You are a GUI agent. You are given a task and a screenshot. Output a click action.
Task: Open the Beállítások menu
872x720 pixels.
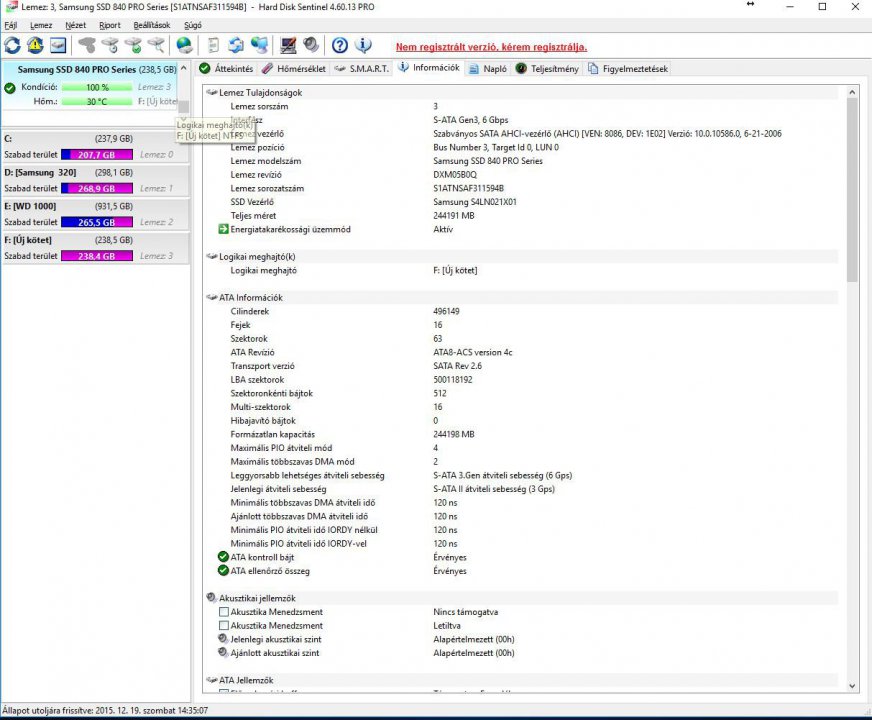click(152, 25)
